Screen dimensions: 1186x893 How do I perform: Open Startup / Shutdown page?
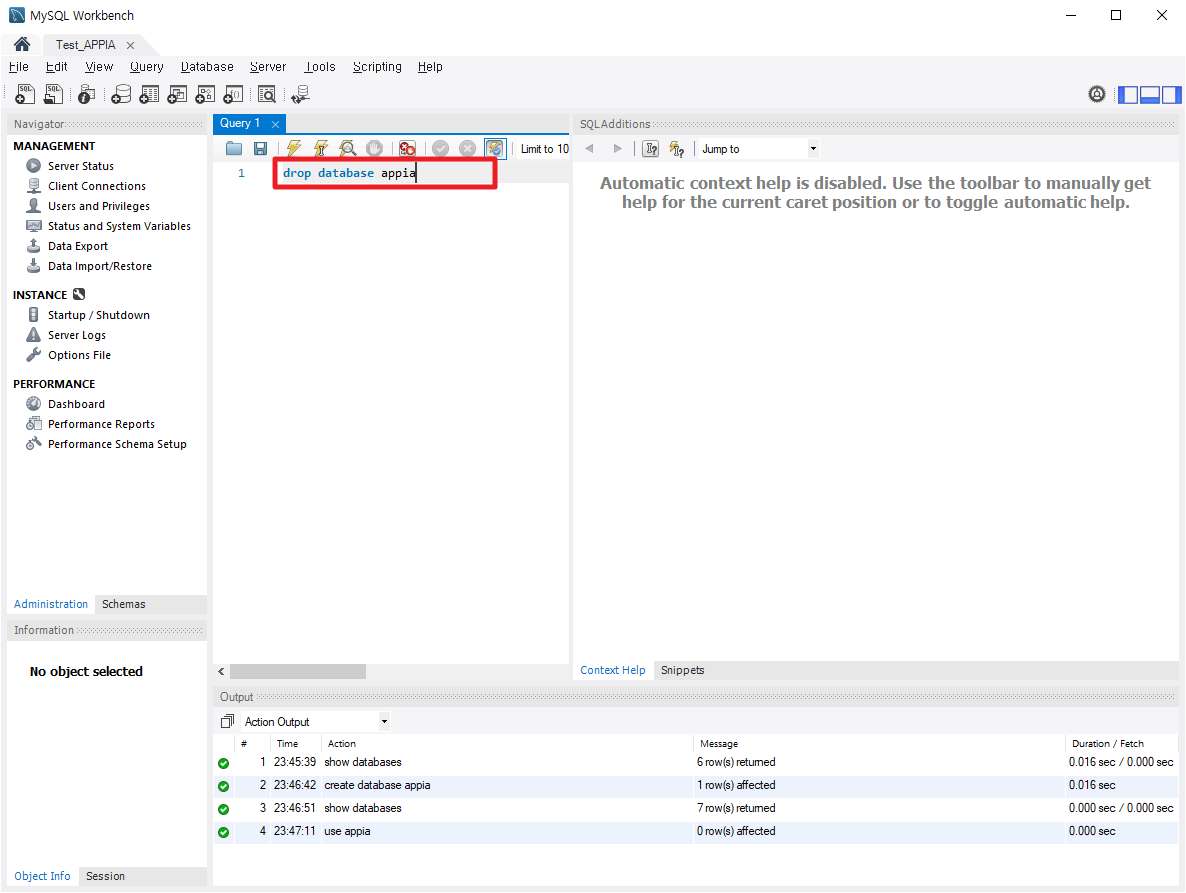[x=99, y=315]
